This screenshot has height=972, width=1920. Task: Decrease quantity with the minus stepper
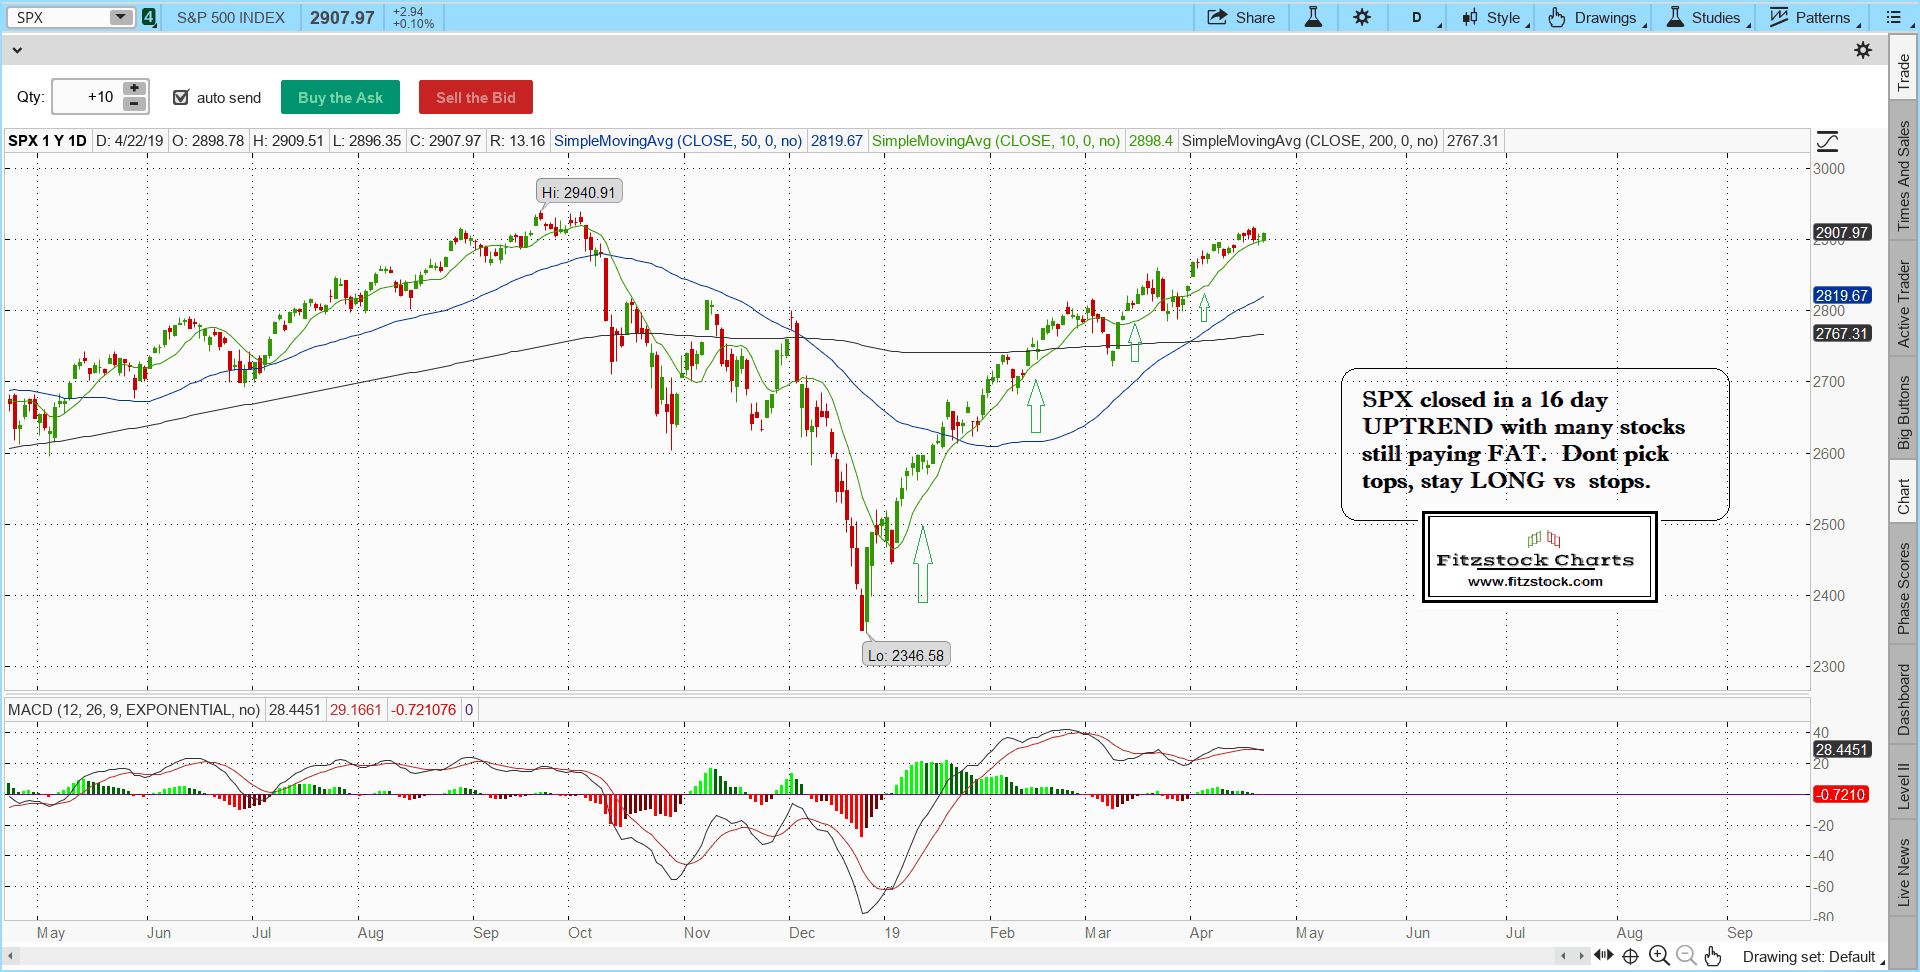click(134, 104)
